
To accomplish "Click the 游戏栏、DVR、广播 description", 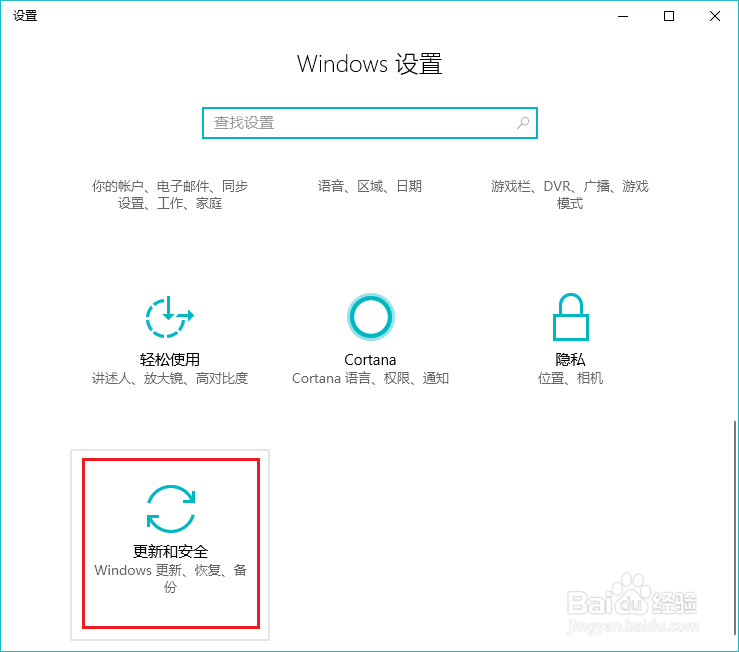I will [x=570, y=195].
